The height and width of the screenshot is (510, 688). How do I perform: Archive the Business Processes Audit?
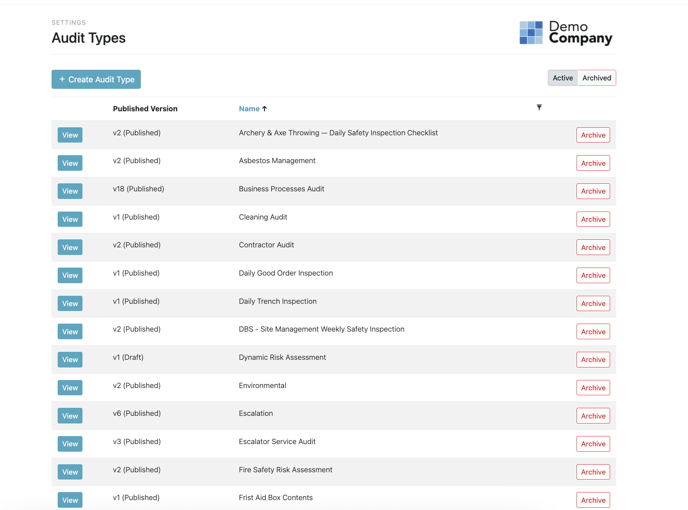pyautogui.click(x=593, y=191)
